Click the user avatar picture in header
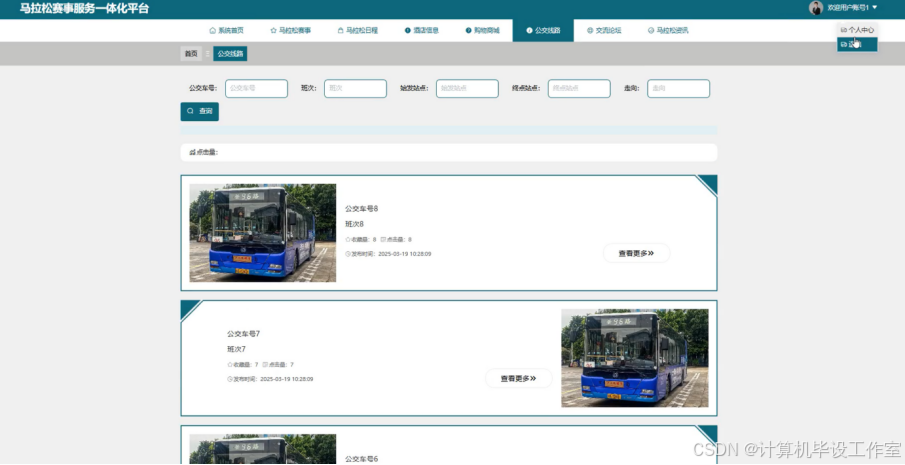This screenshot has width=905, height=465. coord(816,8)
